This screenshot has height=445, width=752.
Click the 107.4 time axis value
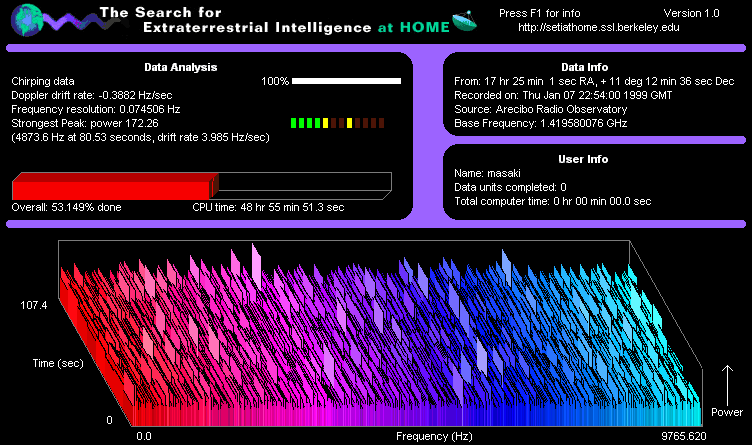(34, 305)
